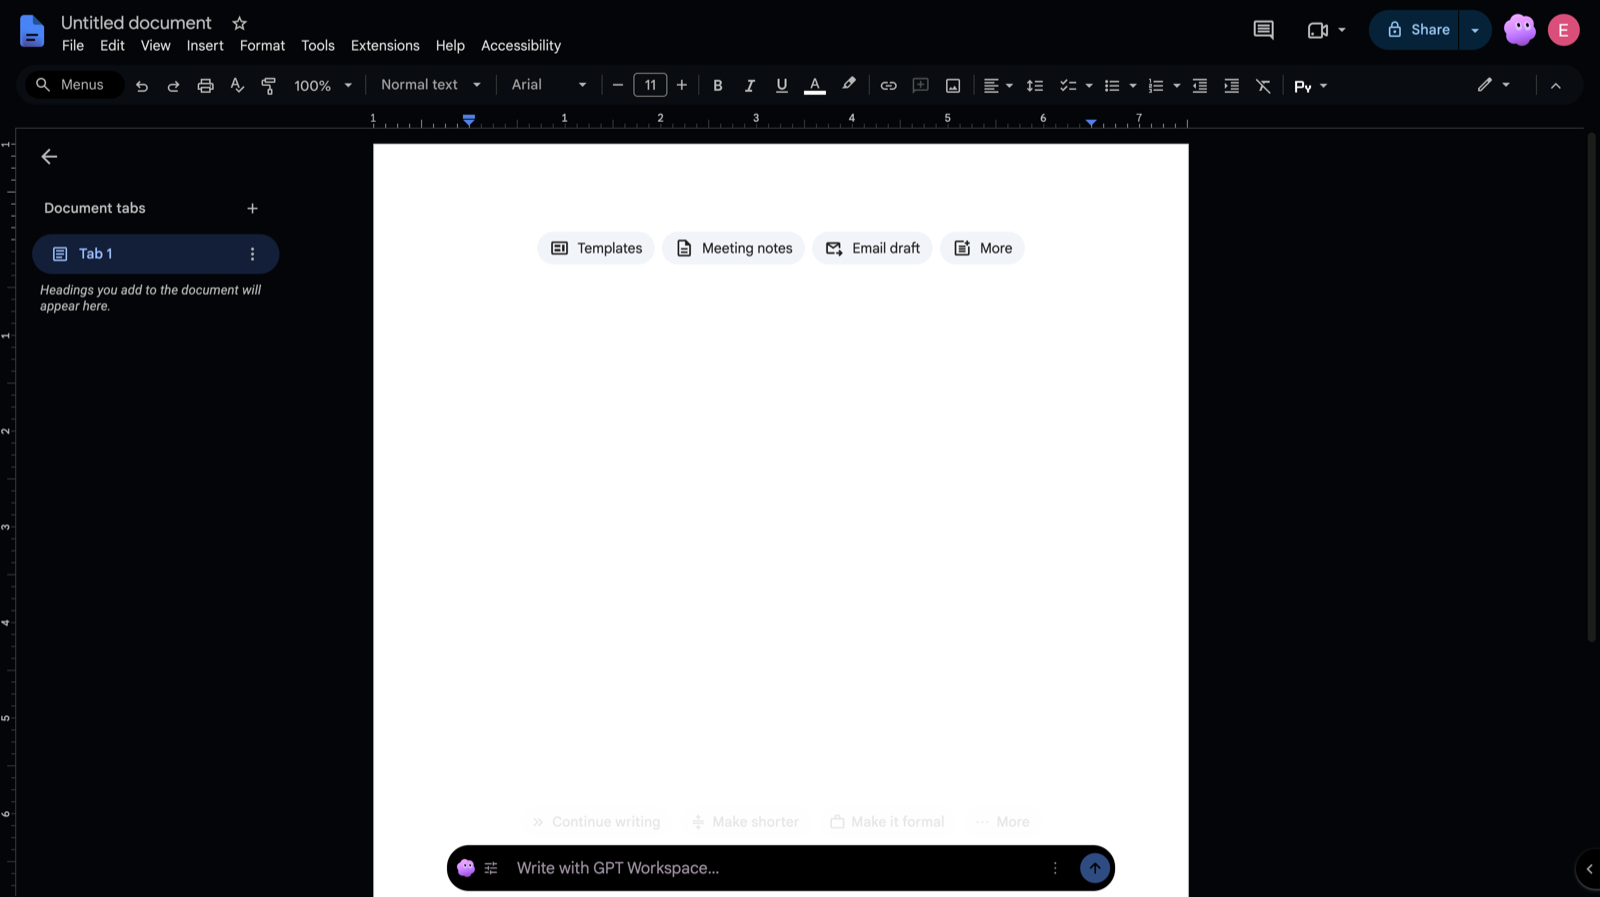Open the Extensions menu
This screenshot has width=1600, height=897.
tap(385, 46)
